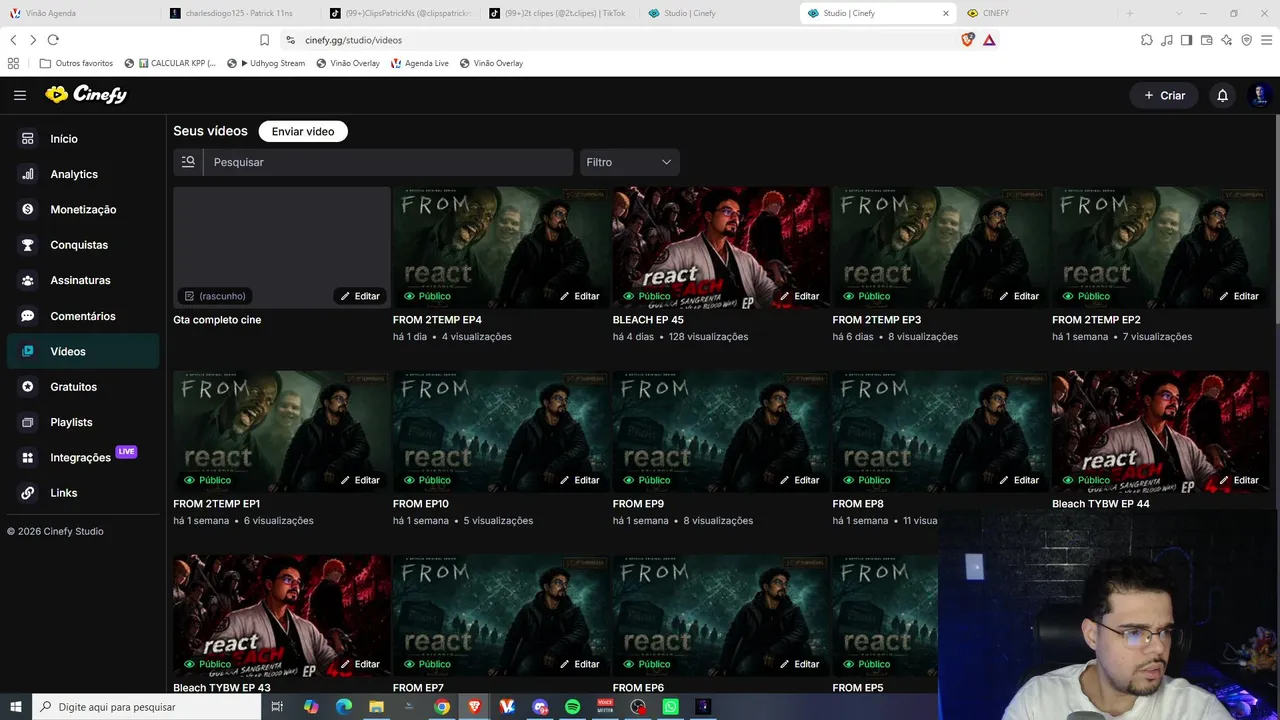
Task: Open the browser extensions puzzle icon
Action: (x=1147, y=40)
